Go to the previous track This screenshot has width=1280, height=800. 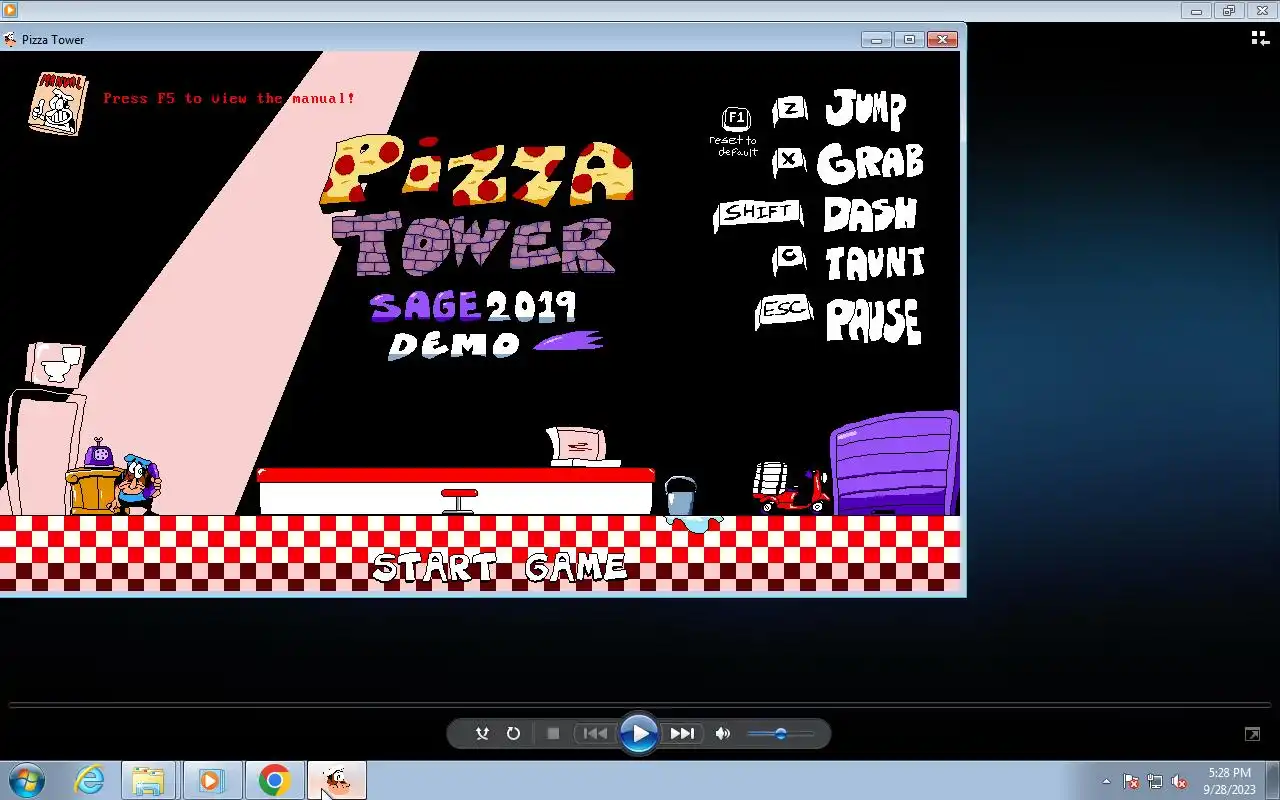point(595,734)
